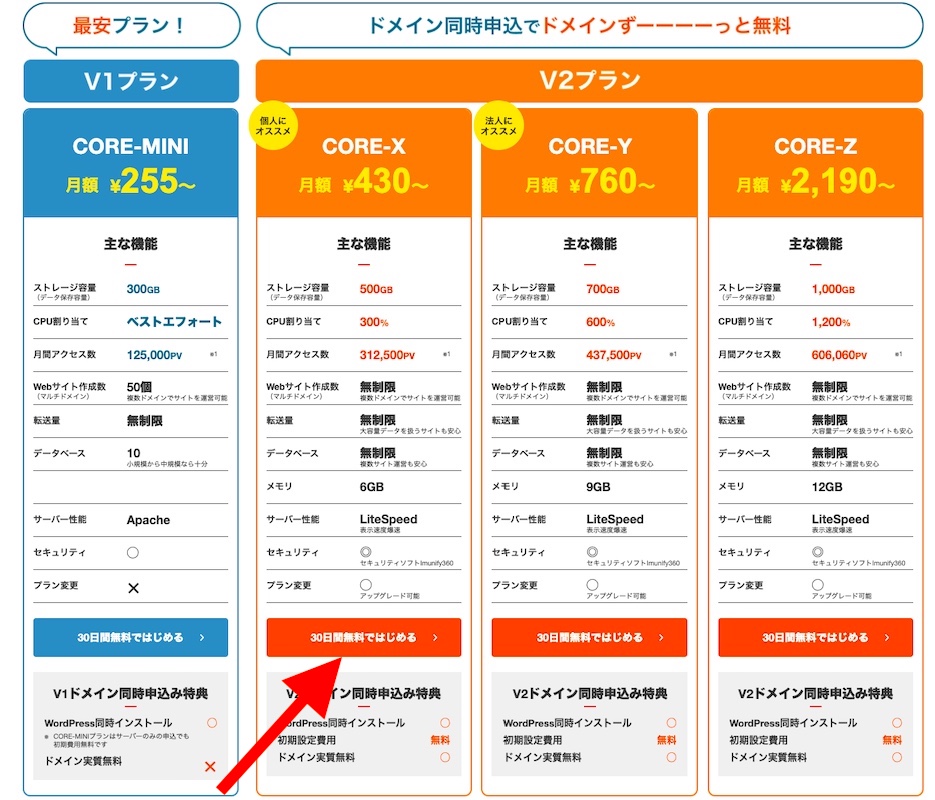Screen dimensions: 935x800
Task: Click the ¥2,190 monthly price
Action: click(x=838, y=181)
